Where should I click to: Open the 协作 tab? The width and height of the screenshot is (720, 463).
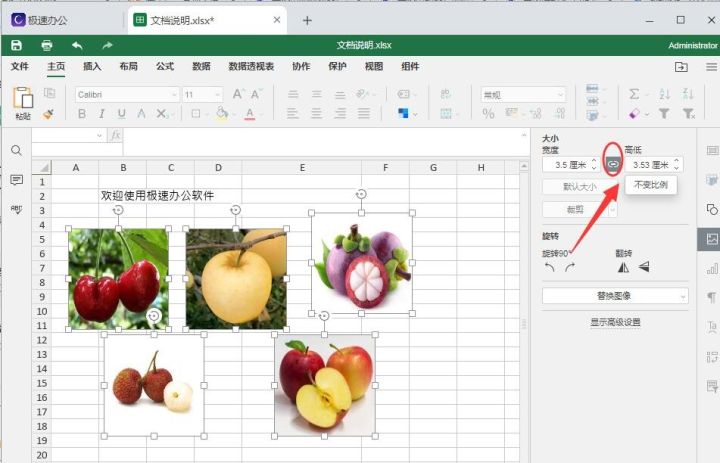pyautogui.click(x=301, y=67)
